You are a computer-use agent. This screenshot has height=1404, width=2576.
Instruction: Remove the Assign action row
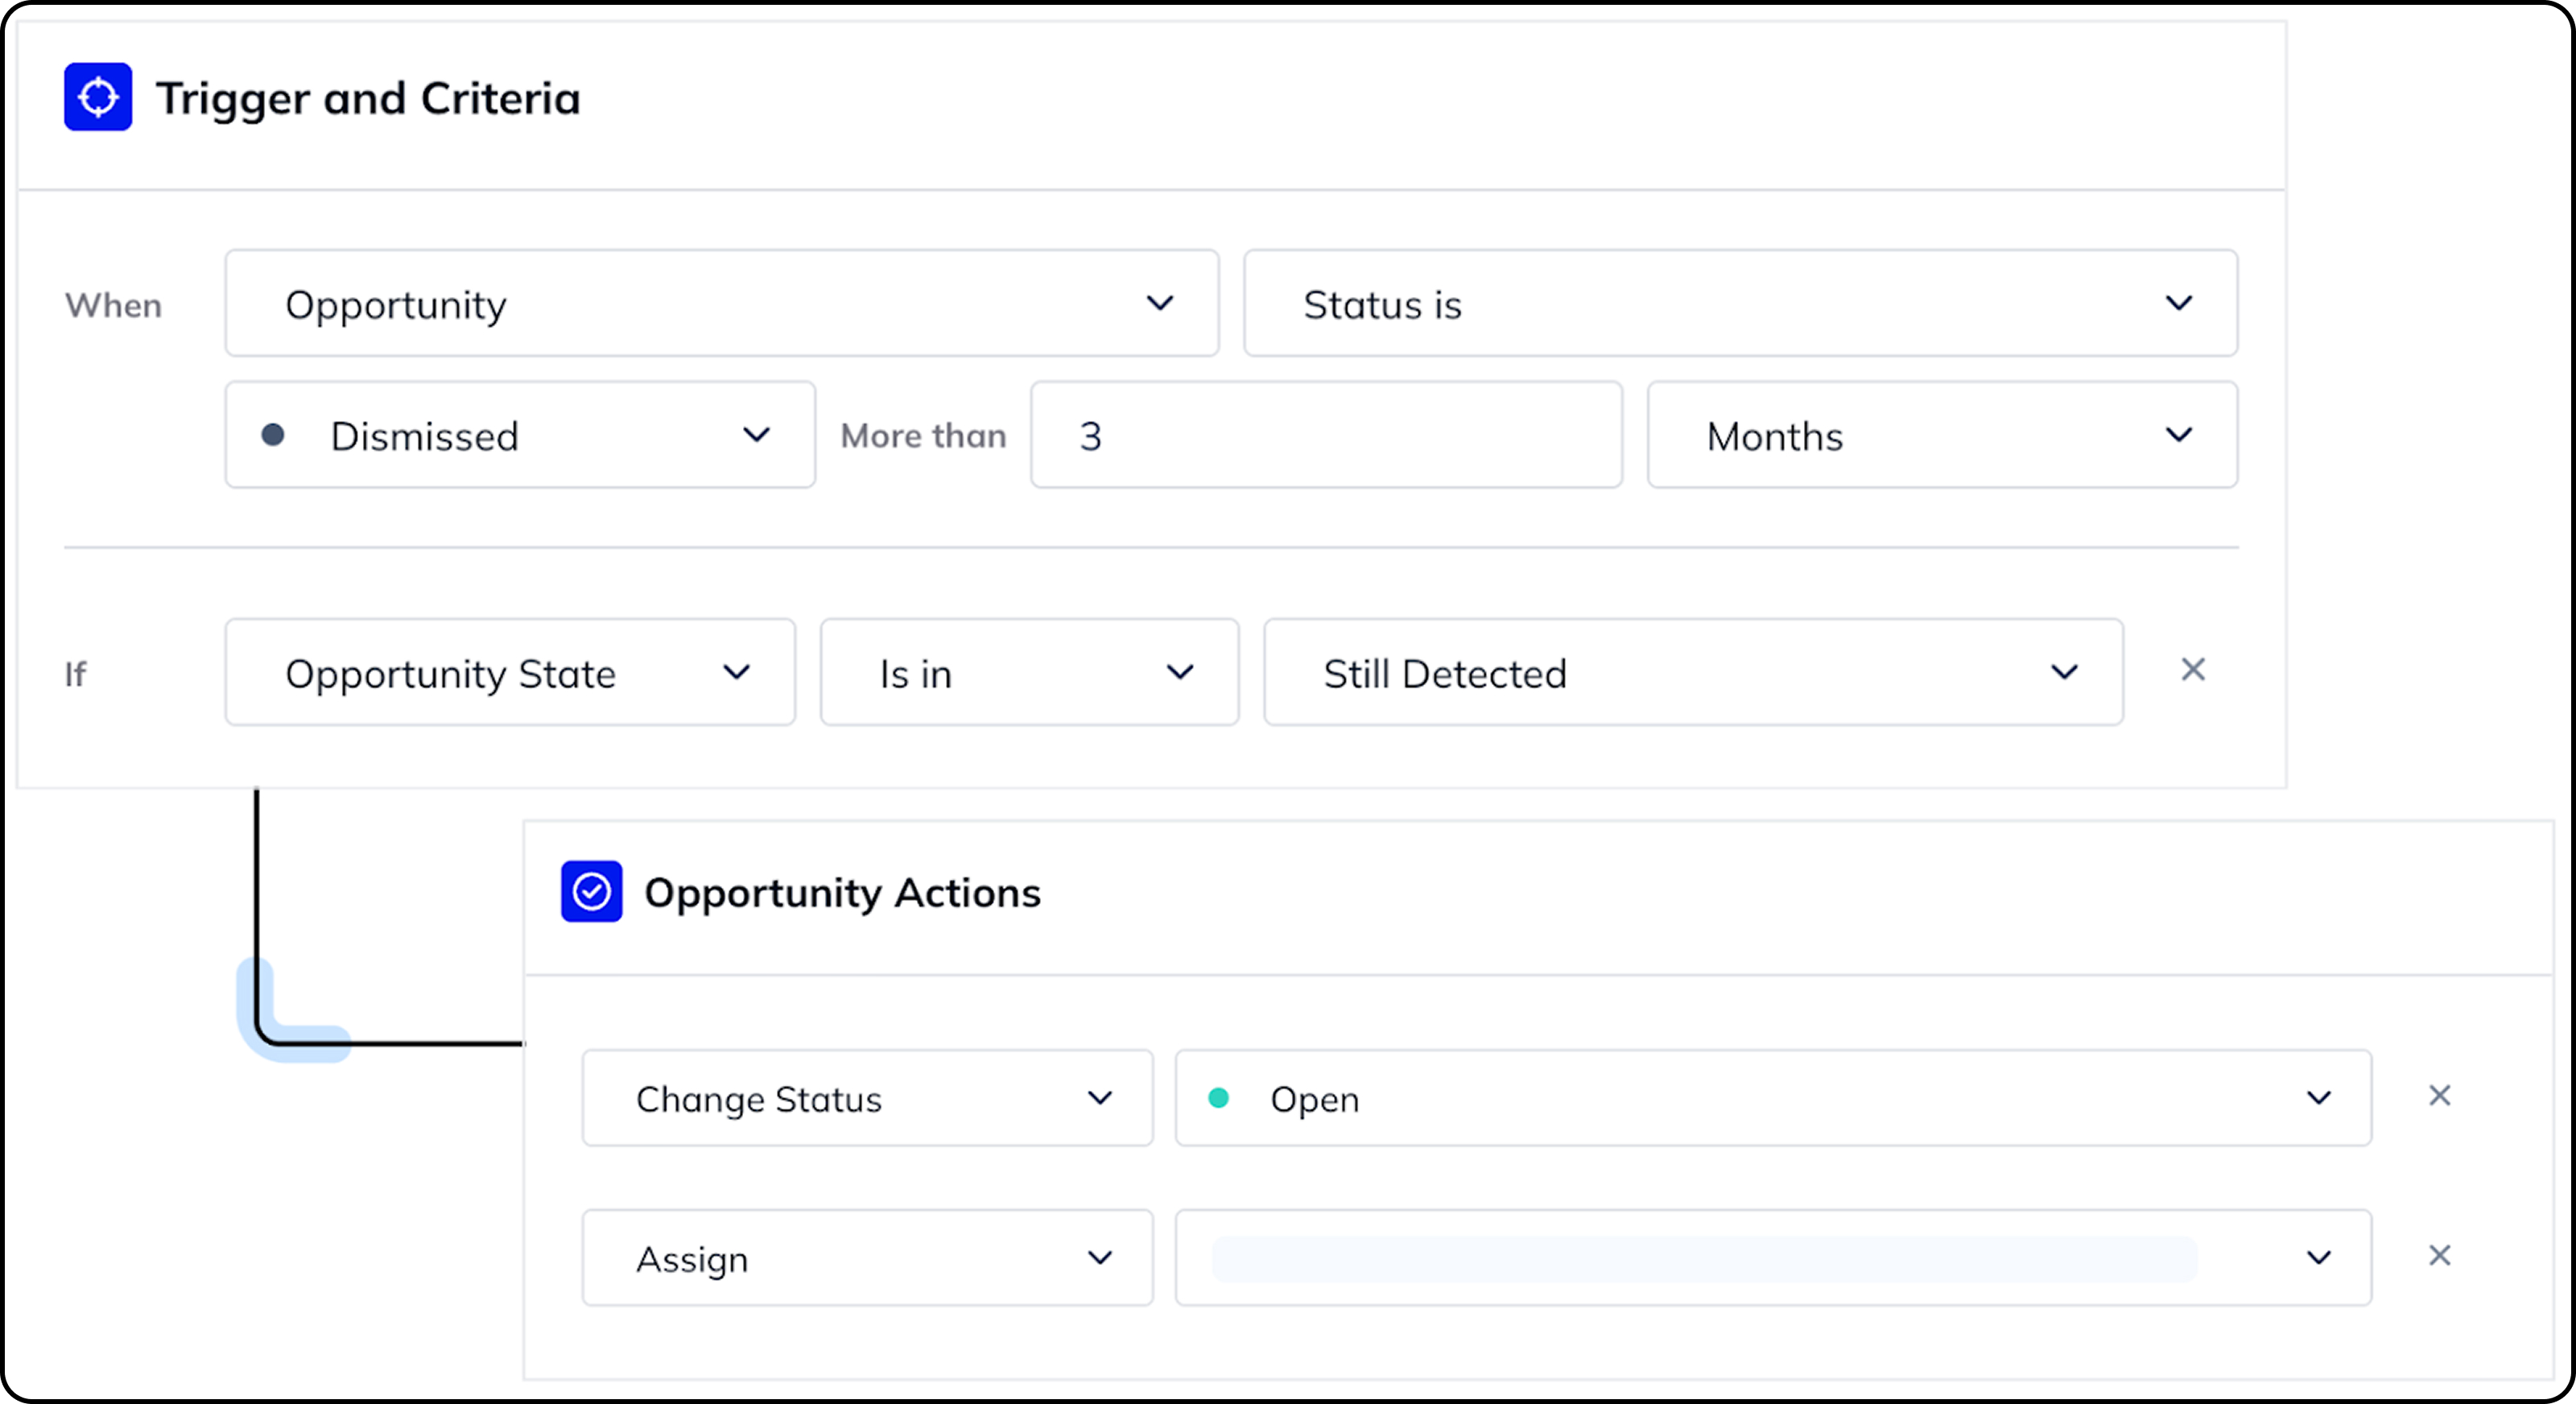(2439, 1255)
